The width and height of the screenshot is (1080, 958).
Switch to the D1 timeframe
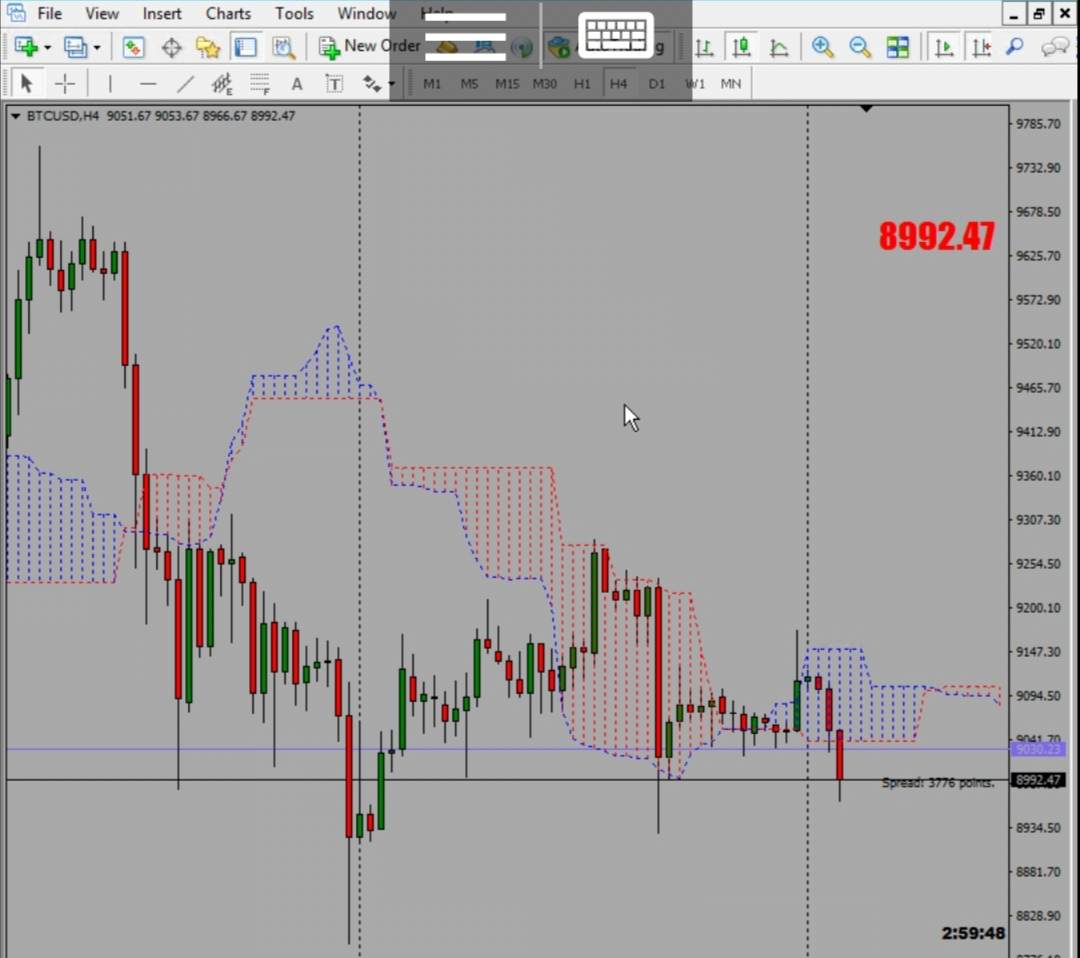(656, 83)
